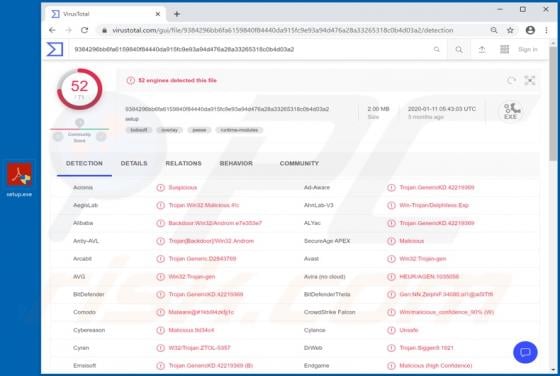The width and height of the screenshot is (560, 376).
Task: Reload the VirusTotal page
Action: point(84,30)
